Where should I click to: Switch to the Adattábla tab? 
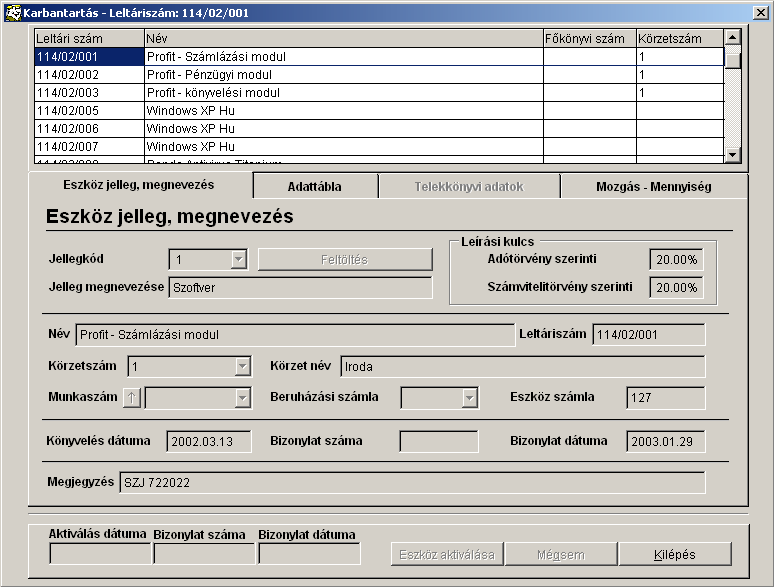click(315, 187)
